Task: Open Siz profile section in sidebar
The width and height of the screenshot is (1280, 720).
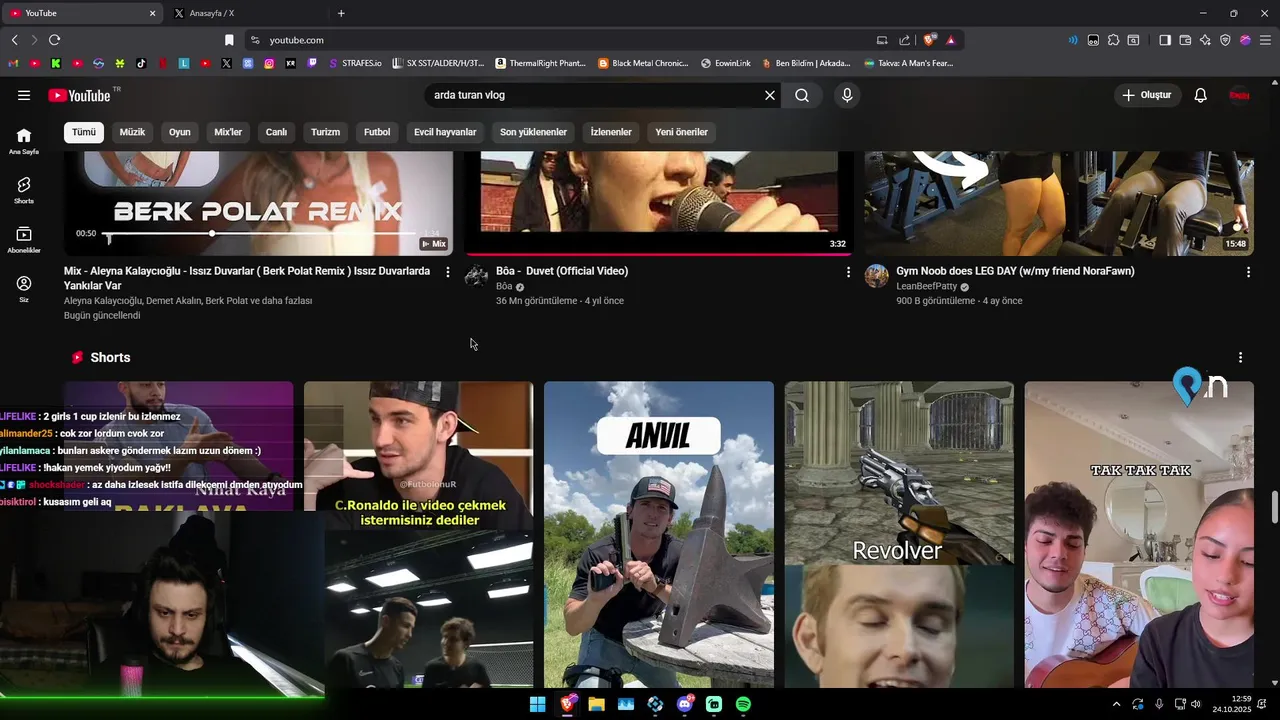Action: pos(24,289)
